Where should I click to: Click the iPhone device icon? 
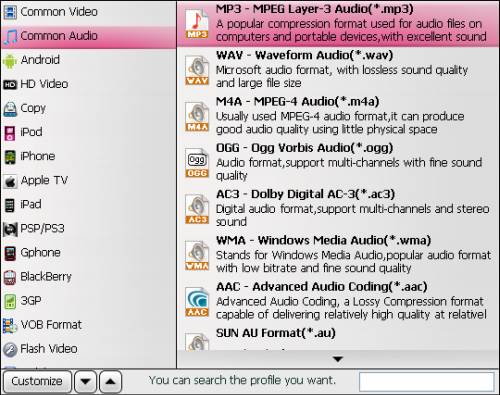click(10, 157)
